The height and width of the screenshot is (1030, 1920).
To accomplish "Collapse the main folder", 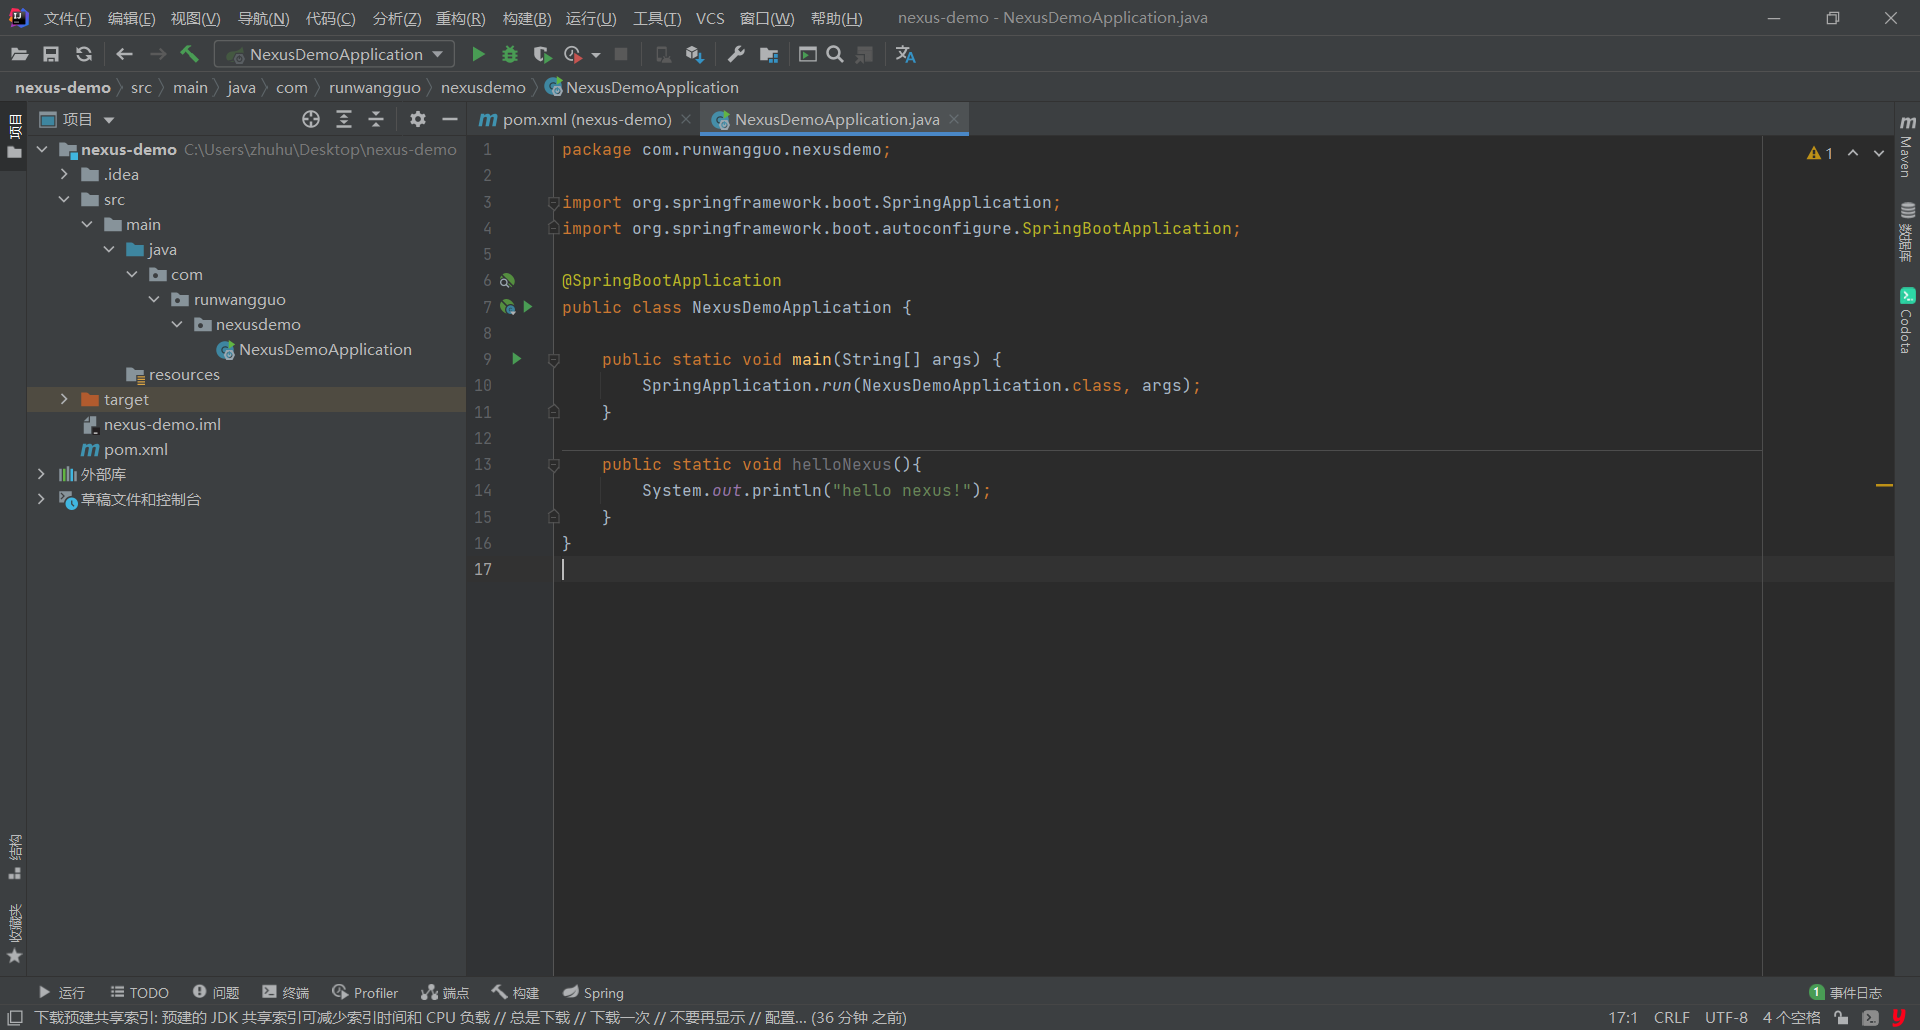I will (x=87, y=224).
